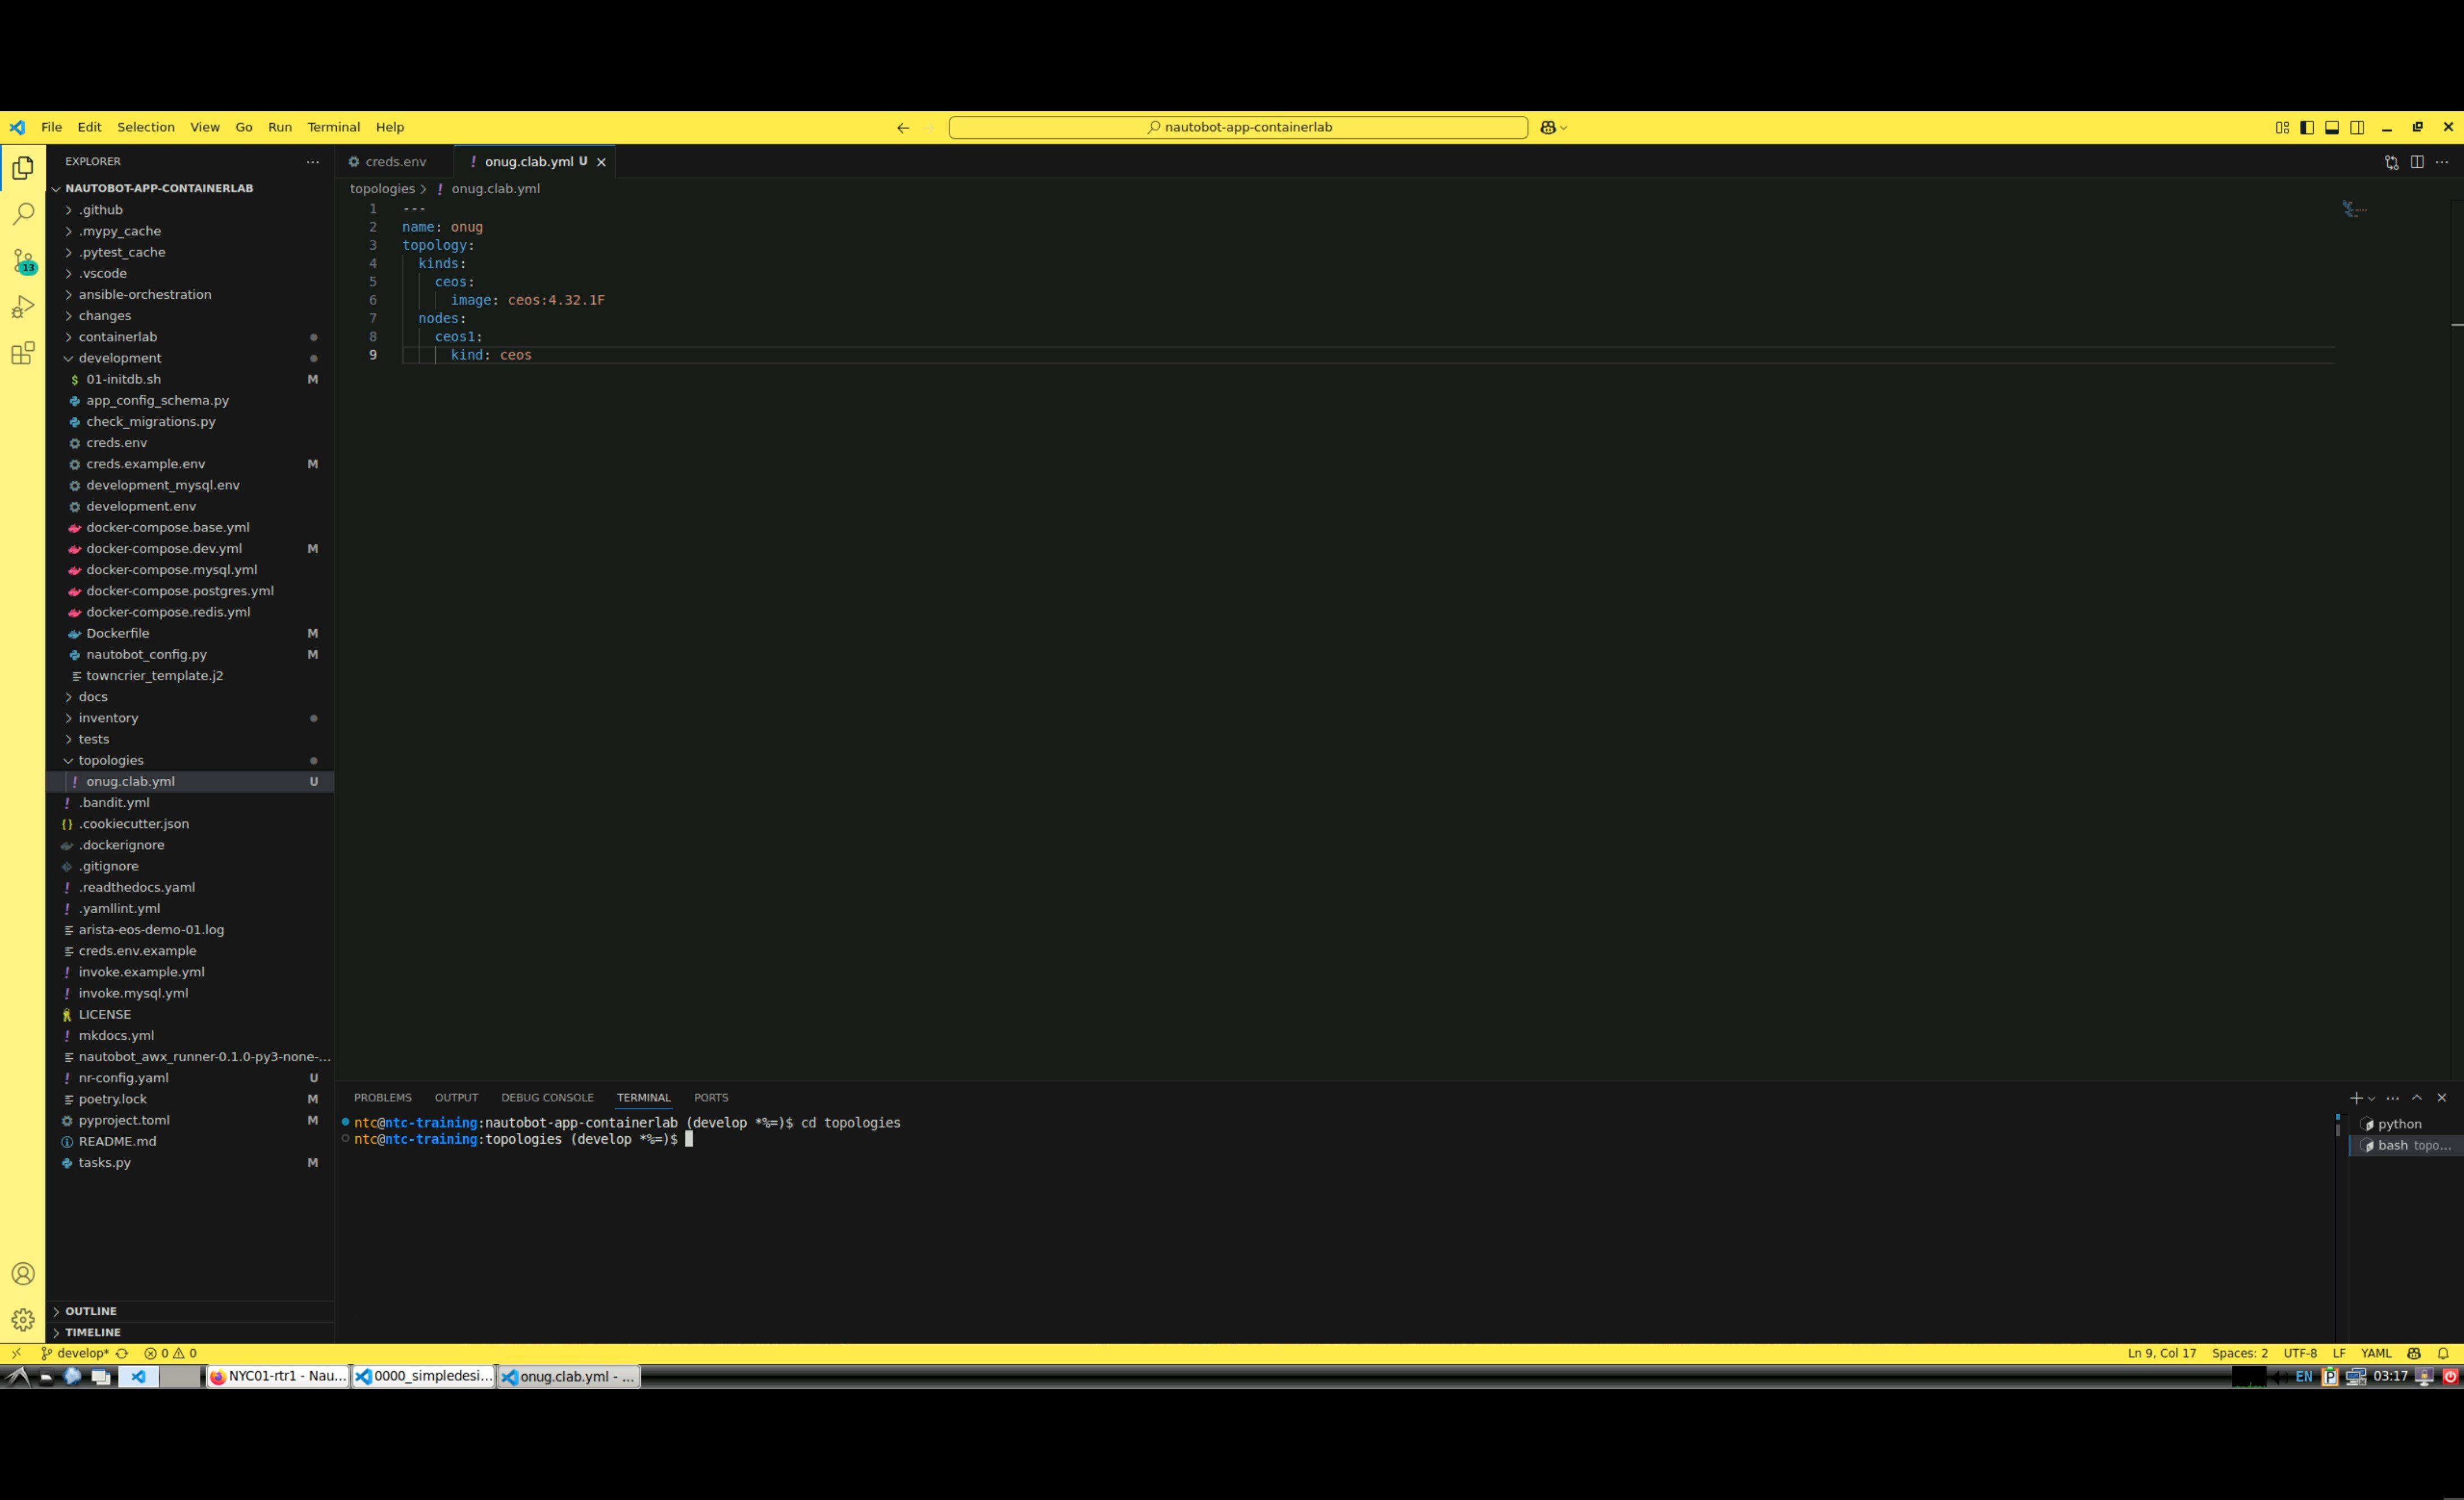Click the Accounts icon in activity bar
The width and height of the screenshot is (2464, 1500).
coord(23,1274)
